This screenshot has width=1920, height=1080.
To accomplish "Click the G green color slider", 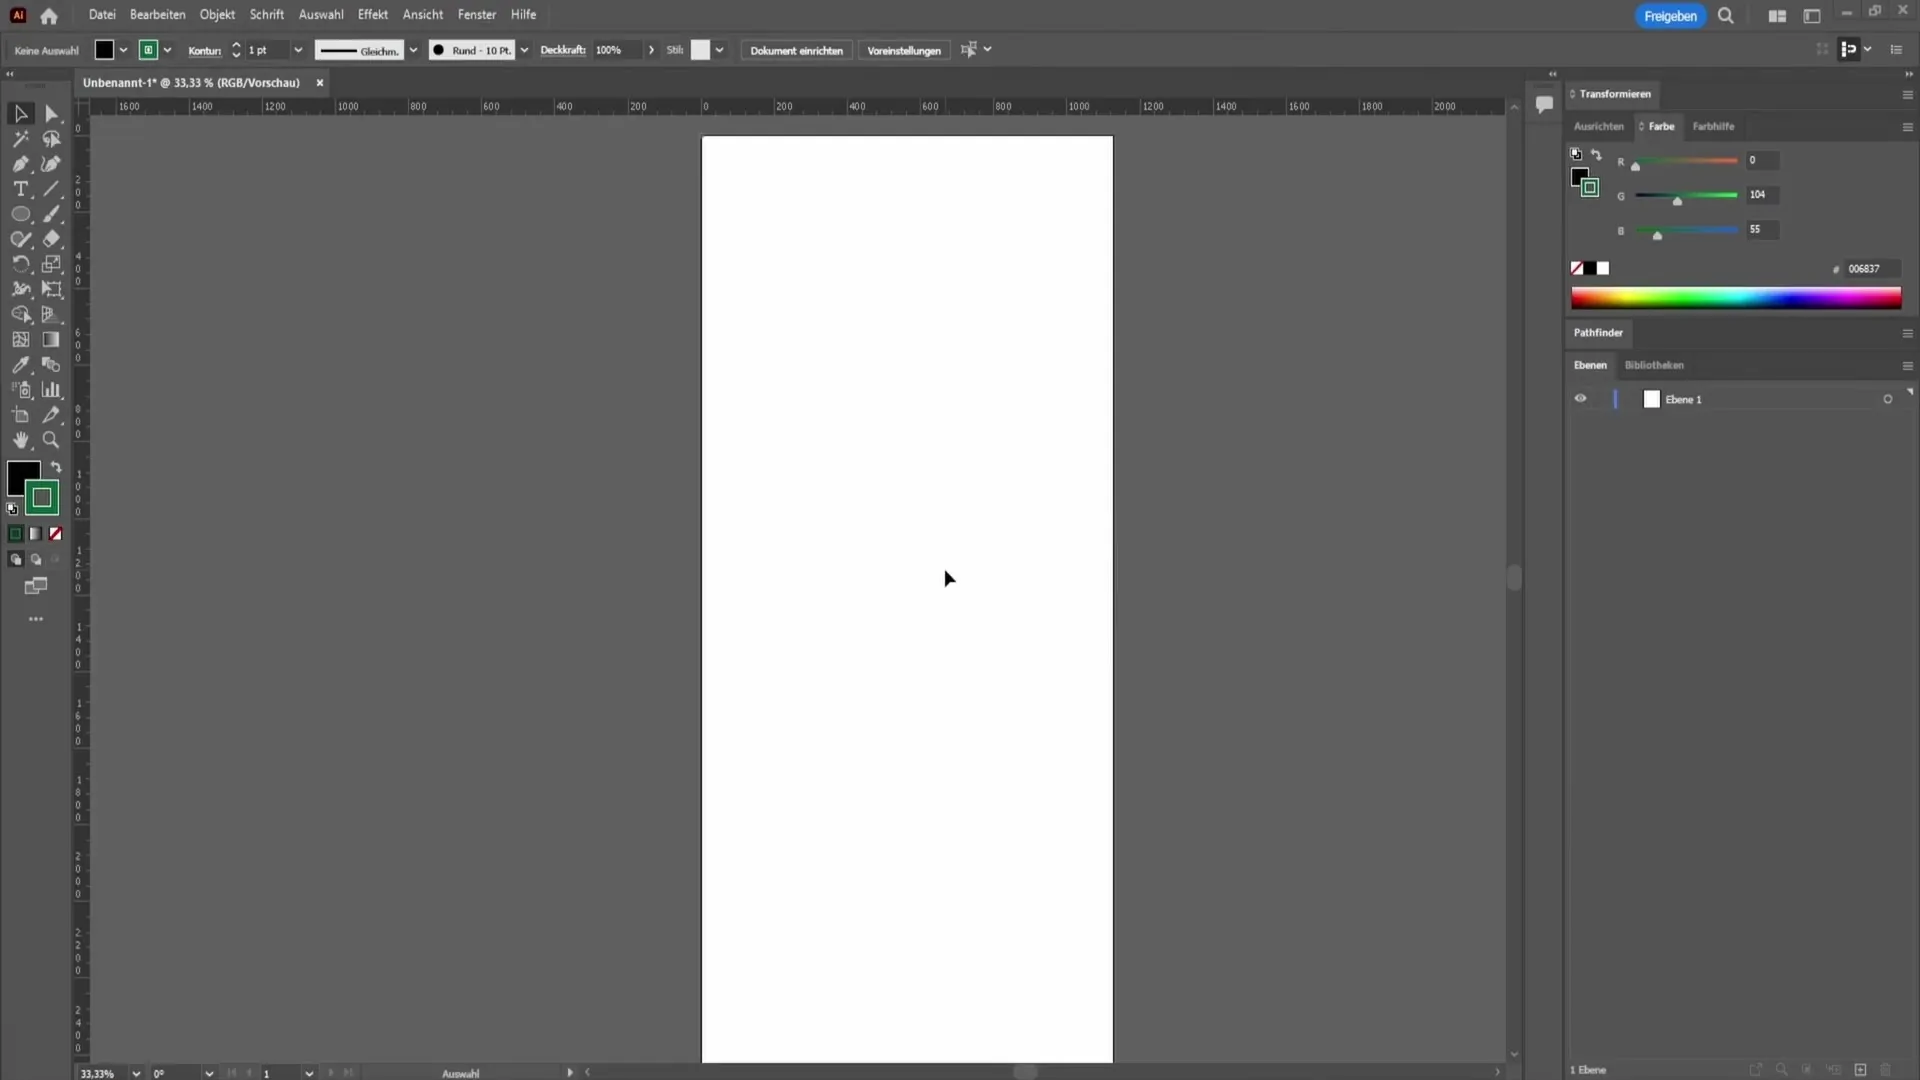I will (x=1686, y=195).
